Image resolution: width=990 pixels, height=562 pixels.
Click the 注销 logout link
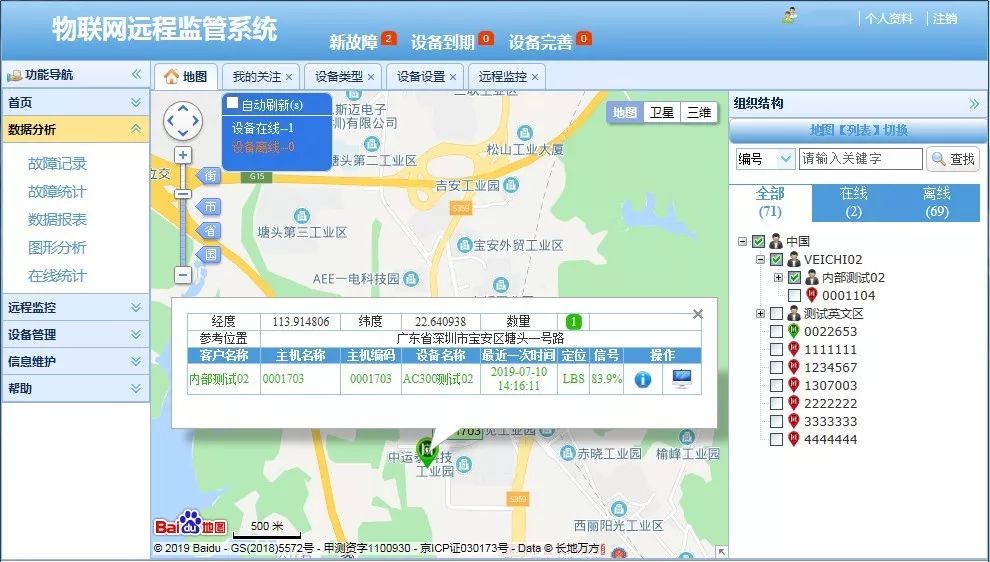tap(945, 19)
